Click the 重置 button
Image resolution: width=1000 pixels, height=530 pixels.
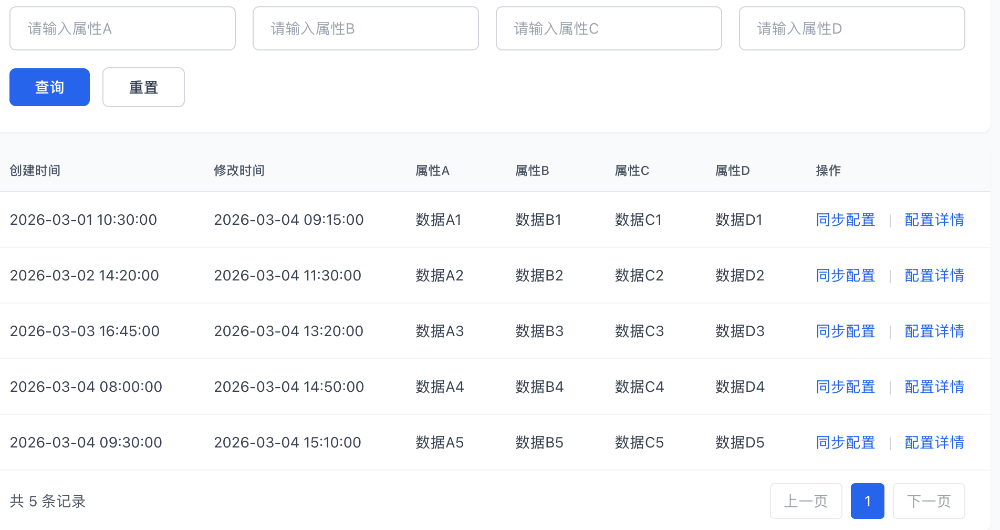coord(143,87)
